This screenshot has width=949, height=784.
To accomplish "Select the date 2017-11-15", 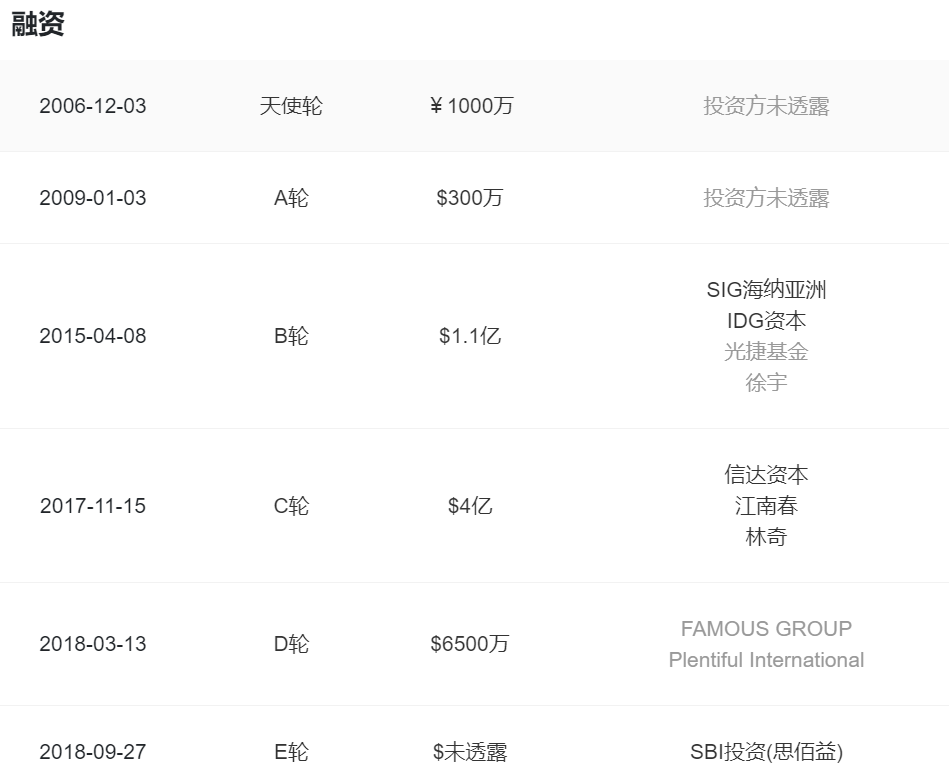I will click(x=93, y=506).
